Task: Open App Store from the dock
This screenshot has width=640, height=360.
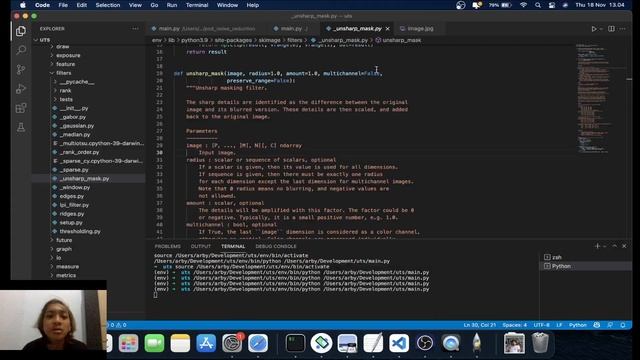Action: (x=206, y=343)
